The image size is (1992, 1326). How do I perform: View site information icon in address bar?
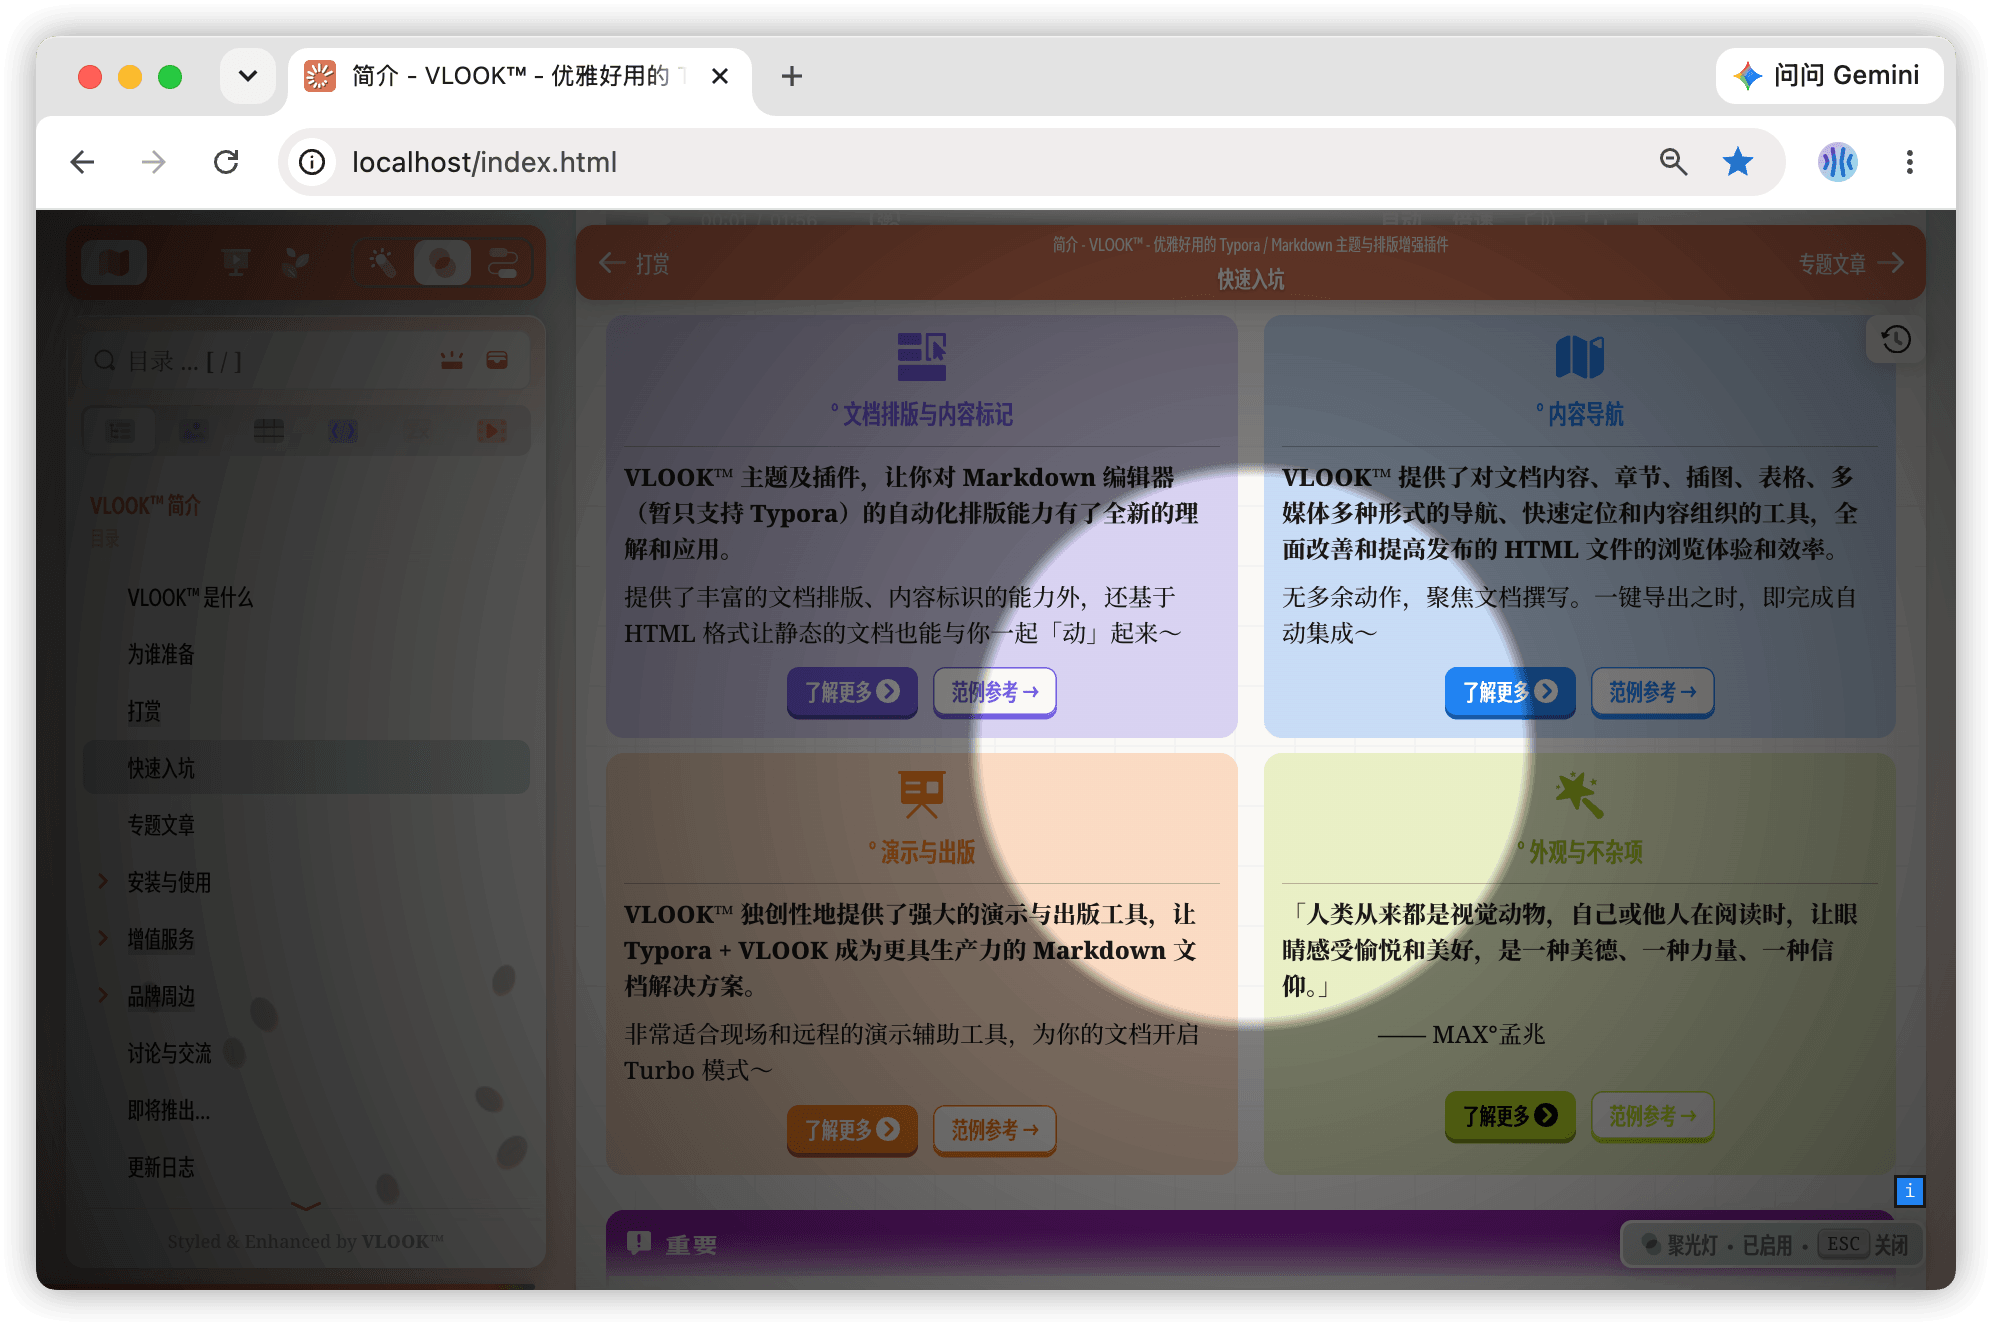tap(313, 162)
